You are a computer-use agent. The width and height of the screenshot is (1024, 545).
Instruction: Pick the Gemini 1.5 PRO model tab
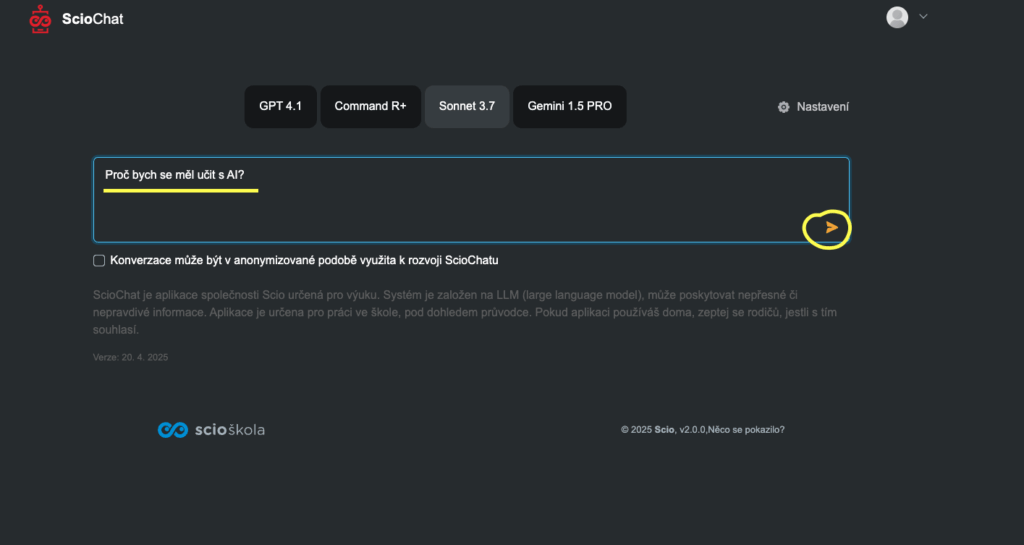(x=569, y=106)
